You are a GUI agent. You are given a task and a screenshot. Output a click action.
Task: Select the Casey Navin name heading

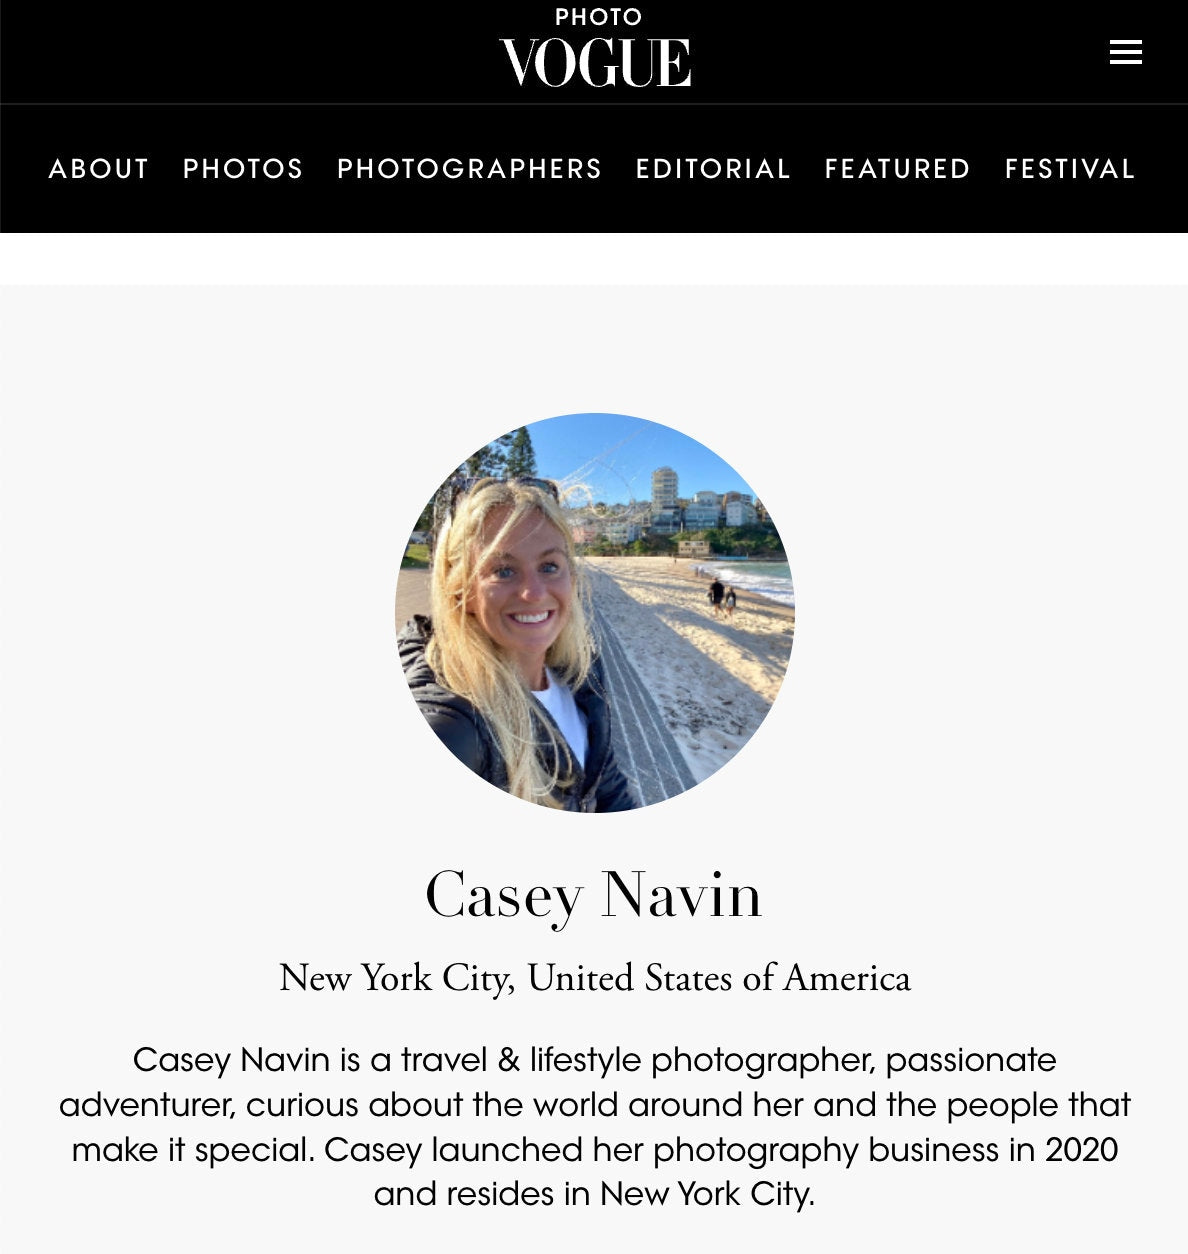[x=594, y=895]
